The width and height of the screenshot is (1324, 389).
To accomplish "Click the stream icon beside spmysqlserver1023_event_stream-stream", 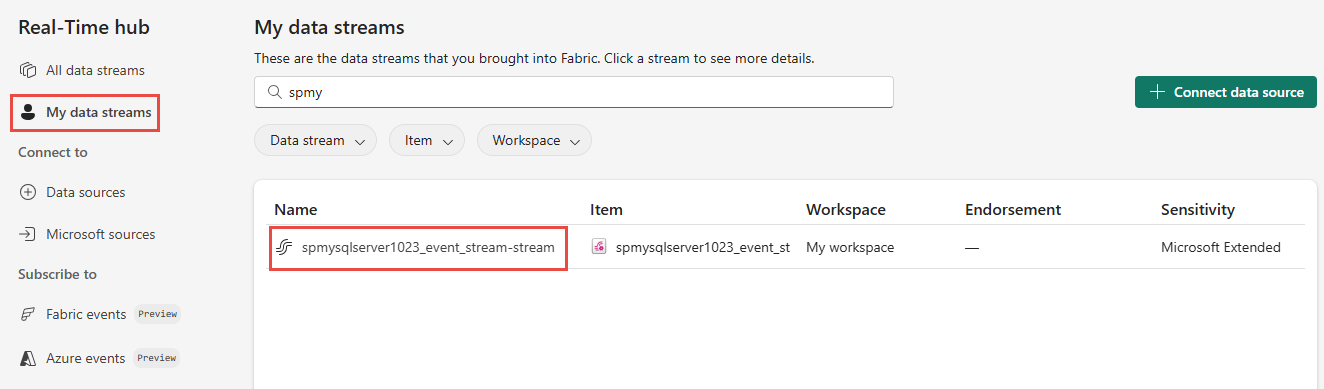I will coord(284,247).
